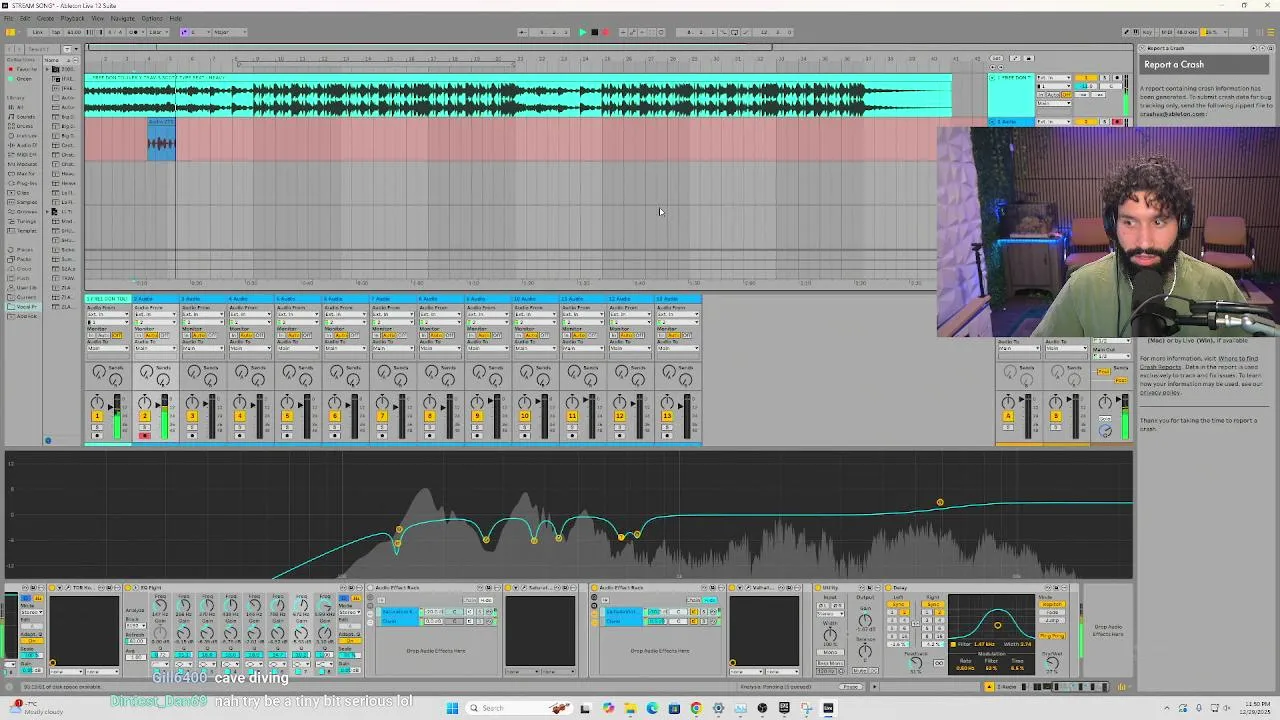Open track 1 Audio From dropdown
Viewport: 1280px width, 720px height.
(x=108, y=315)
